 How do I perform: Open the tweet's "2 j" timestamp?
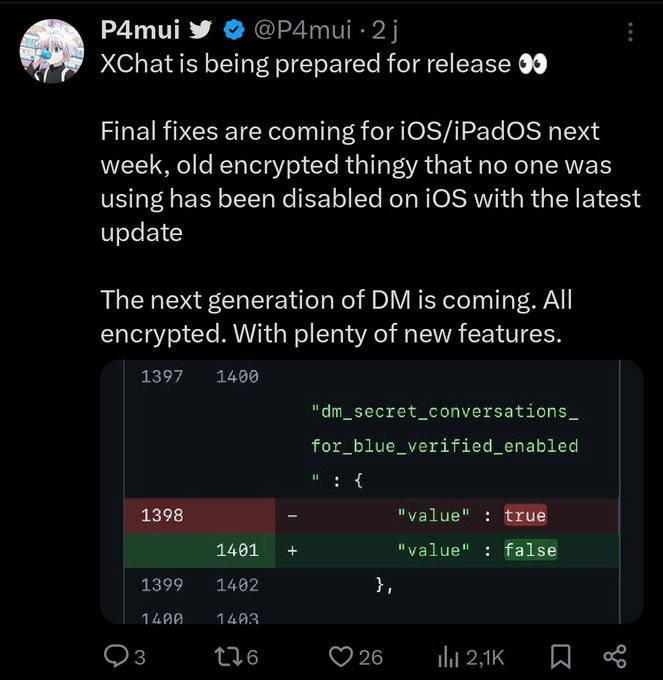point(385,31)
